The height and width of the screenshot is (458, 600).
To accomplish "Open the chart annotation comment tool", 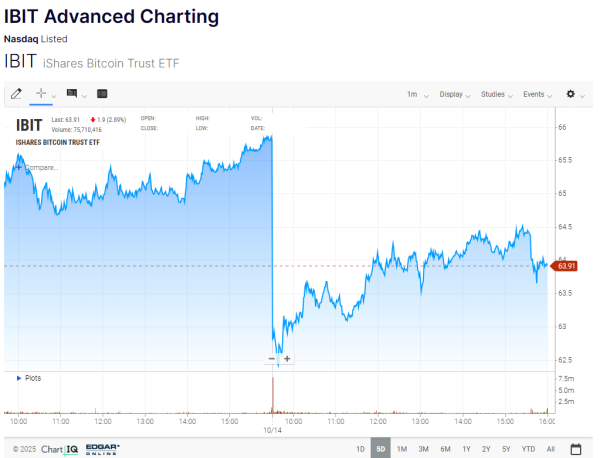I will pos(72,94).
